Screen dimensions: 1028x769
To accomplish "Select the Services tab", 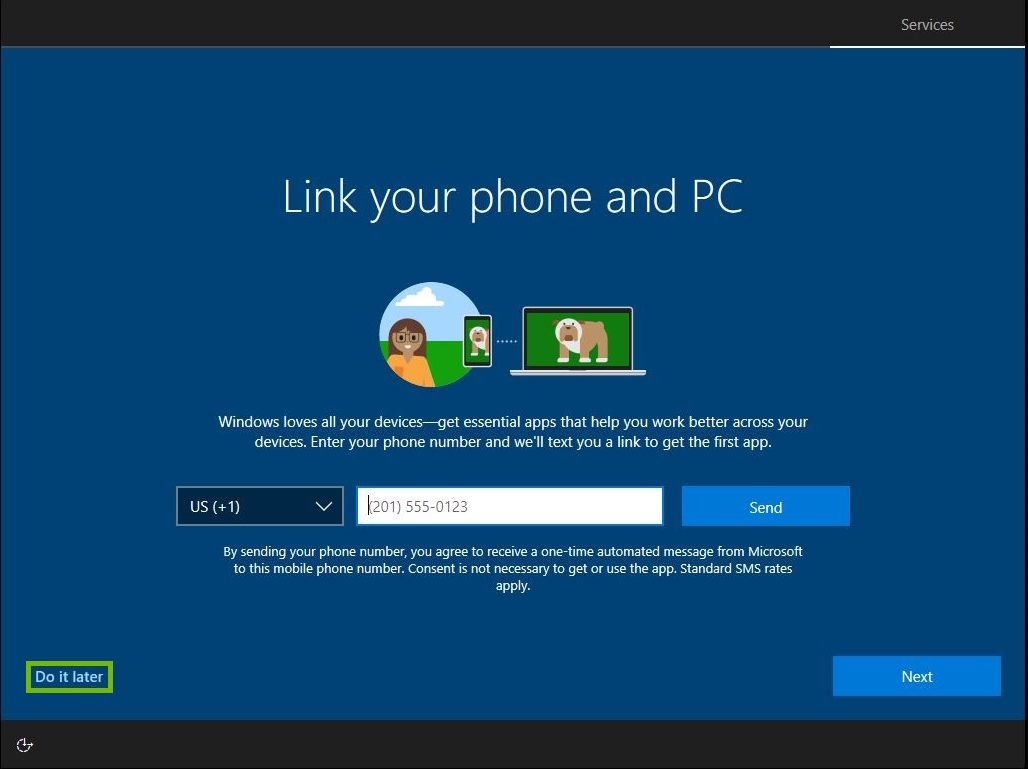I will (926, 25).
